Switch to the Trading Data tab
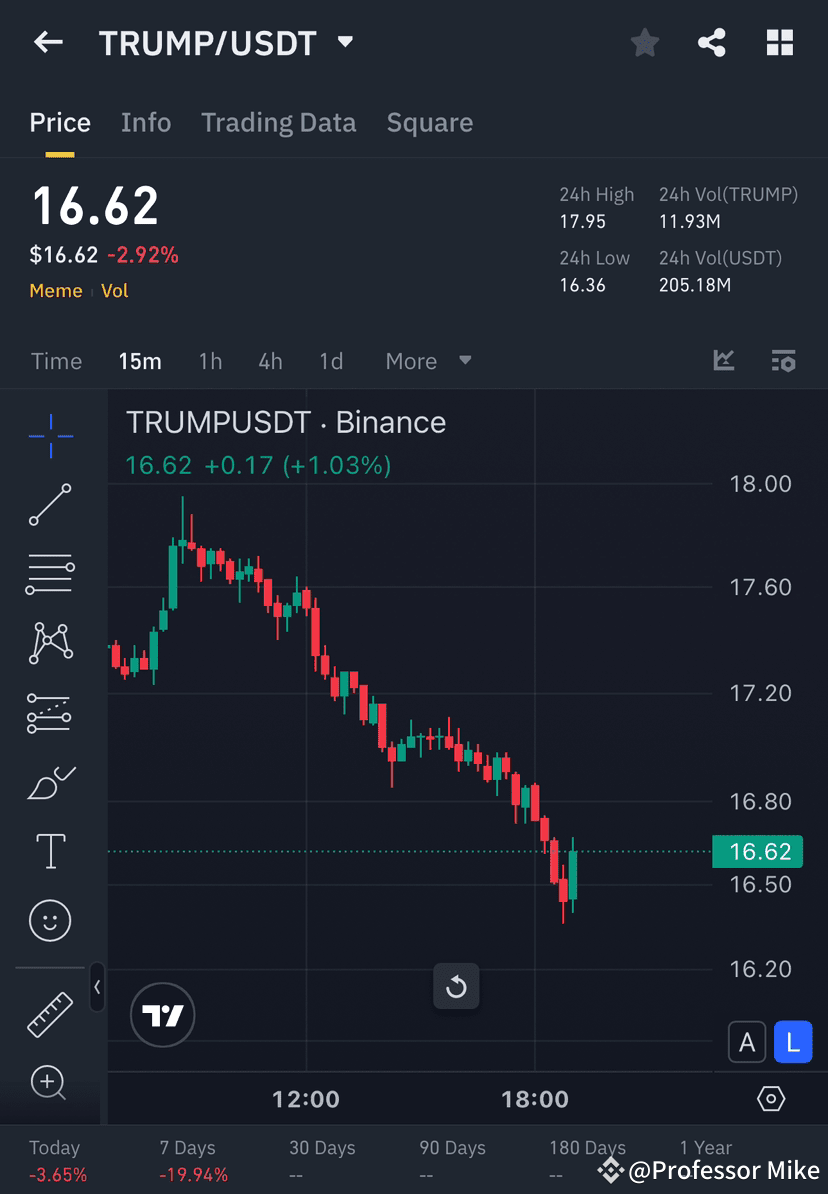The height and width of the screenshot is (1194, 828). pos(279,122)
